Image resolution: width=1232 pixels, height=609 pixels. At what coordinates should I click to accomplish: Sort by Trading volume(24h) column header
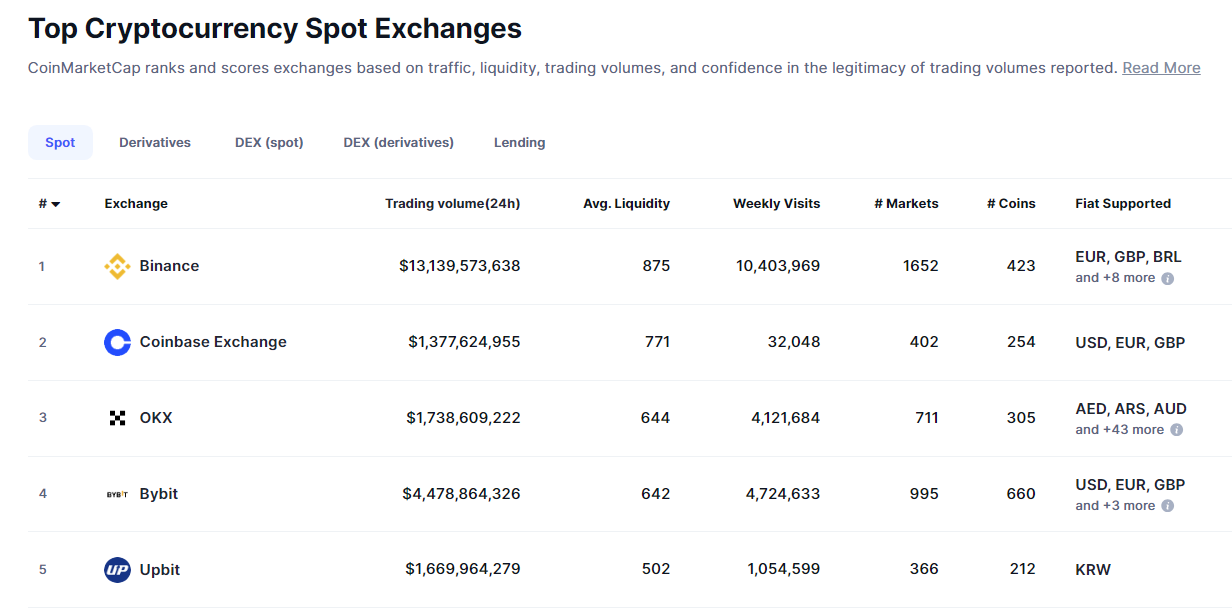[x=453, y=204]
